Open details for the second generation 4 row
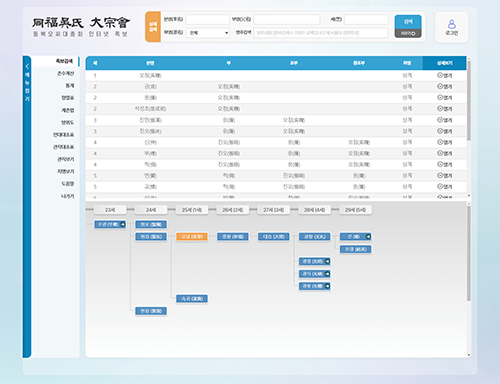Viewport: 500px width, 384px height. coord(444,153)
